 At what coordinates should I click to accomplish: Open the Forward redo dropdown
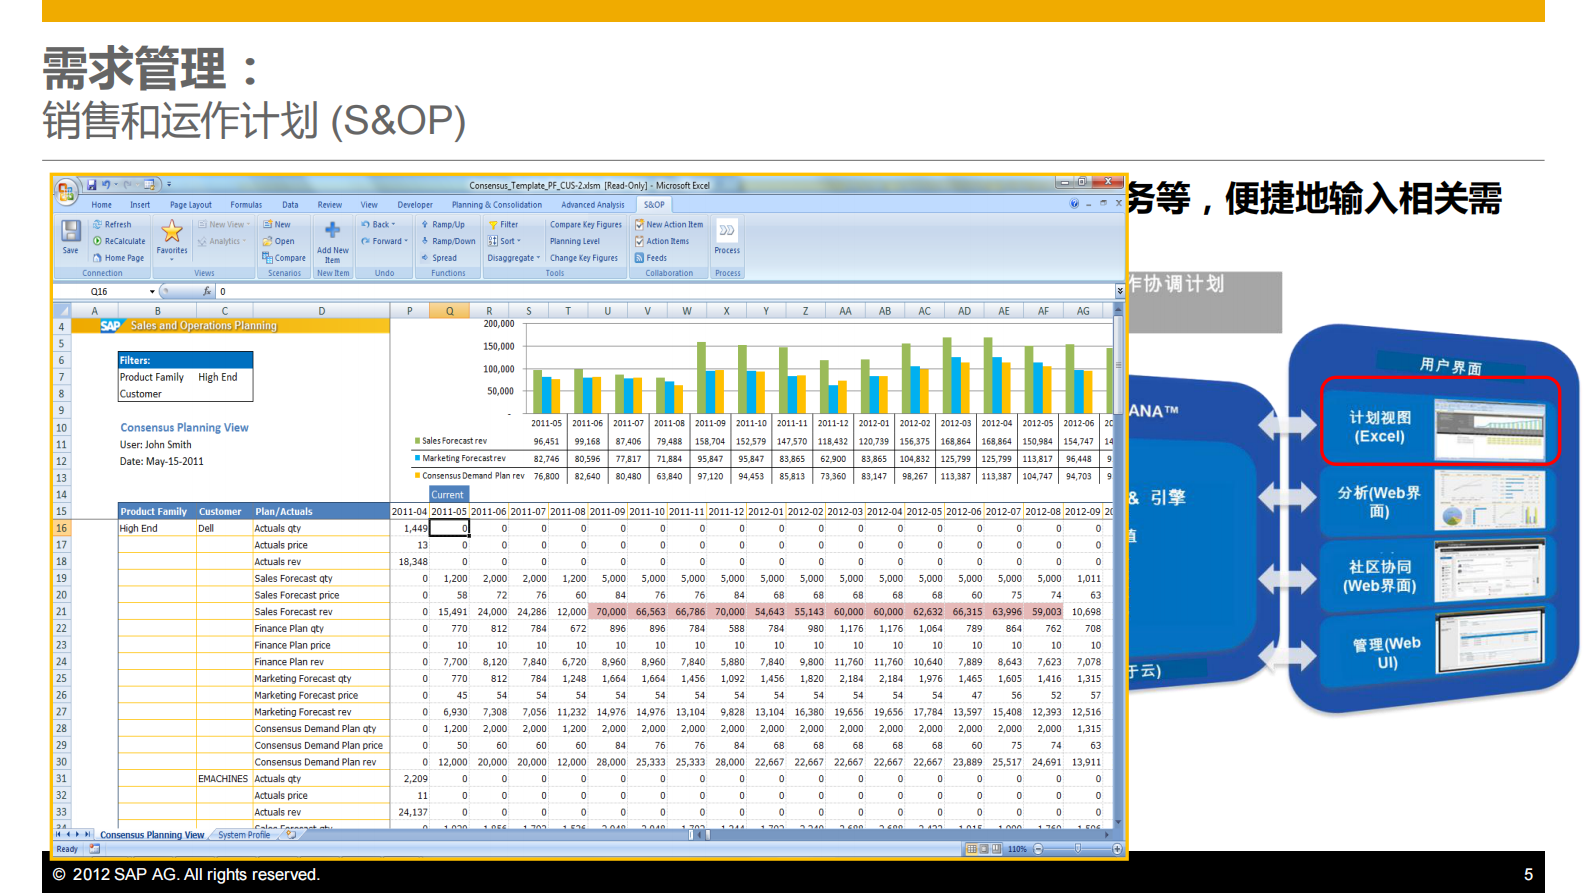tap(384, 241)
